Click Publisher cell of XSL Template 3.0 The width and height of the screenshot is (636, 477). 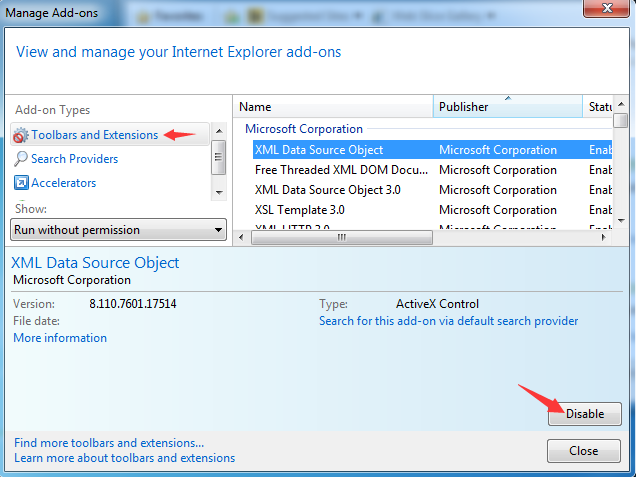pos(498,210)
